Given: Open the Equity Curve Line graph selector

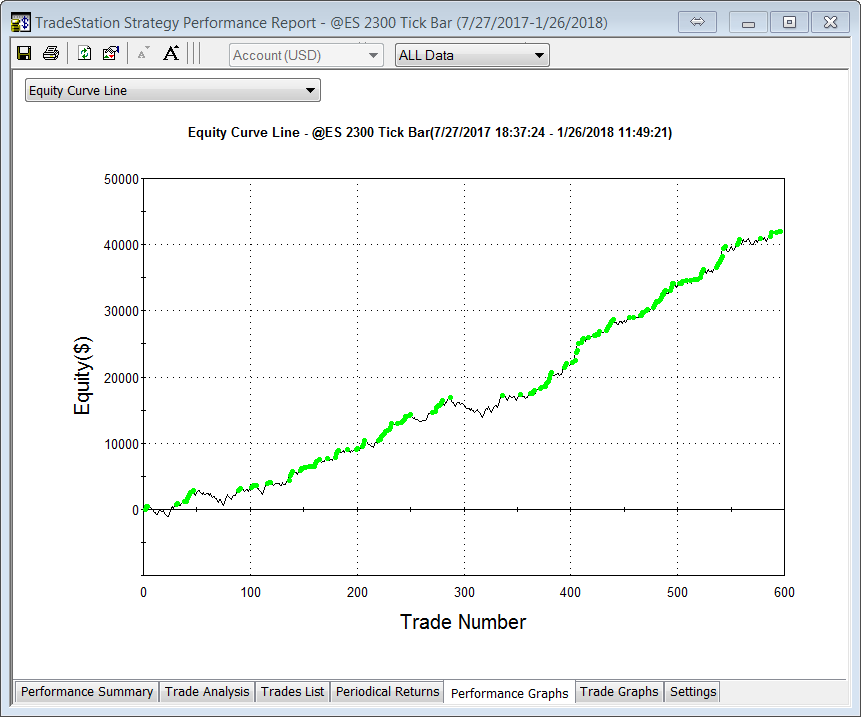Looking at the screenshot, I should pyautogui.click(x=172, y=91).
